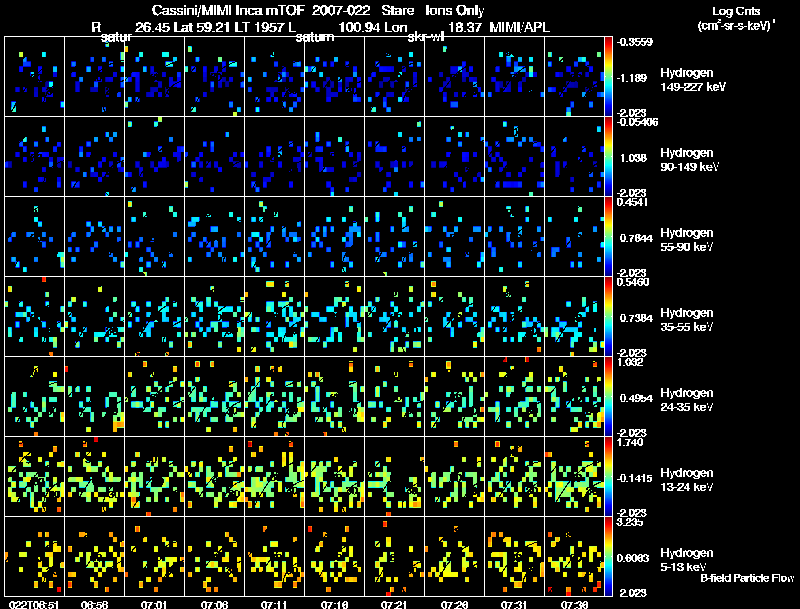Click the 'Hydrogen 90-149 keV' row label
800x609 pixels.
689,160
